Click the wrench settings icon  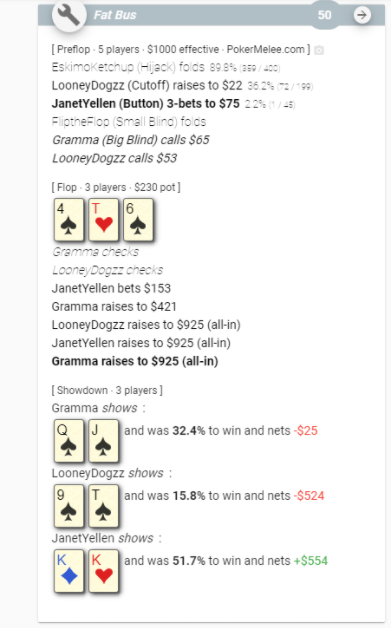pyautogui.click(x=69, y=15)
